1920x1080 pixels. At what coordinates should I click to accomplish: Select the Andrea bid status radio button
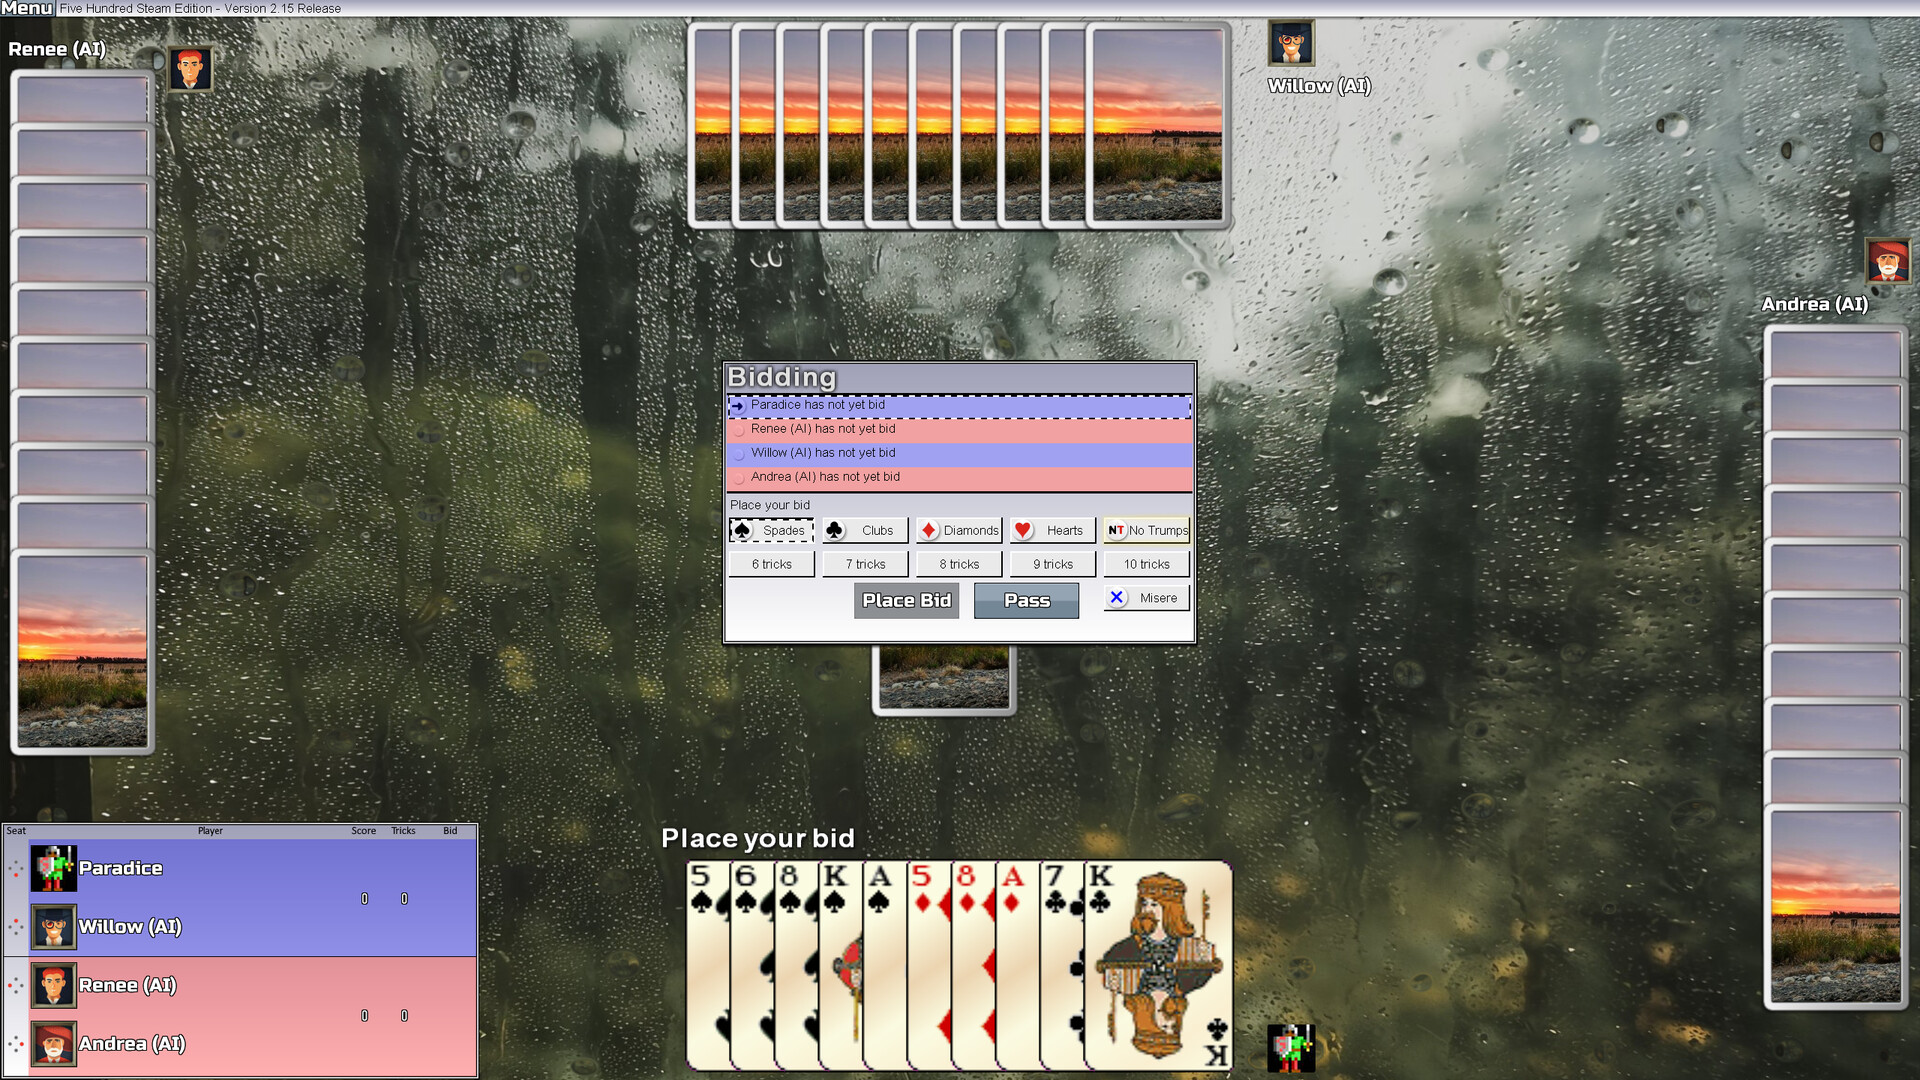738,478
